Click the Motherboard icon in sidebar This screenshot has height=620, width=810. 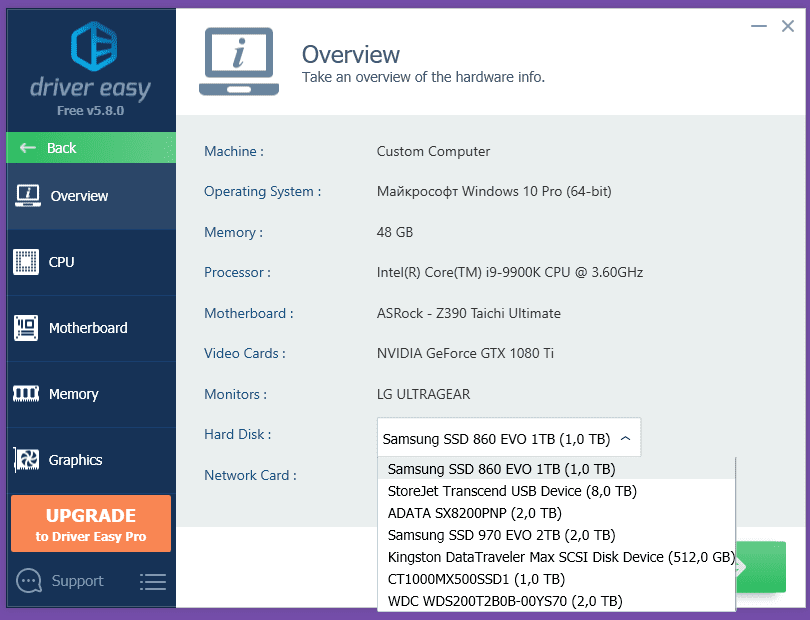(26, 328)
